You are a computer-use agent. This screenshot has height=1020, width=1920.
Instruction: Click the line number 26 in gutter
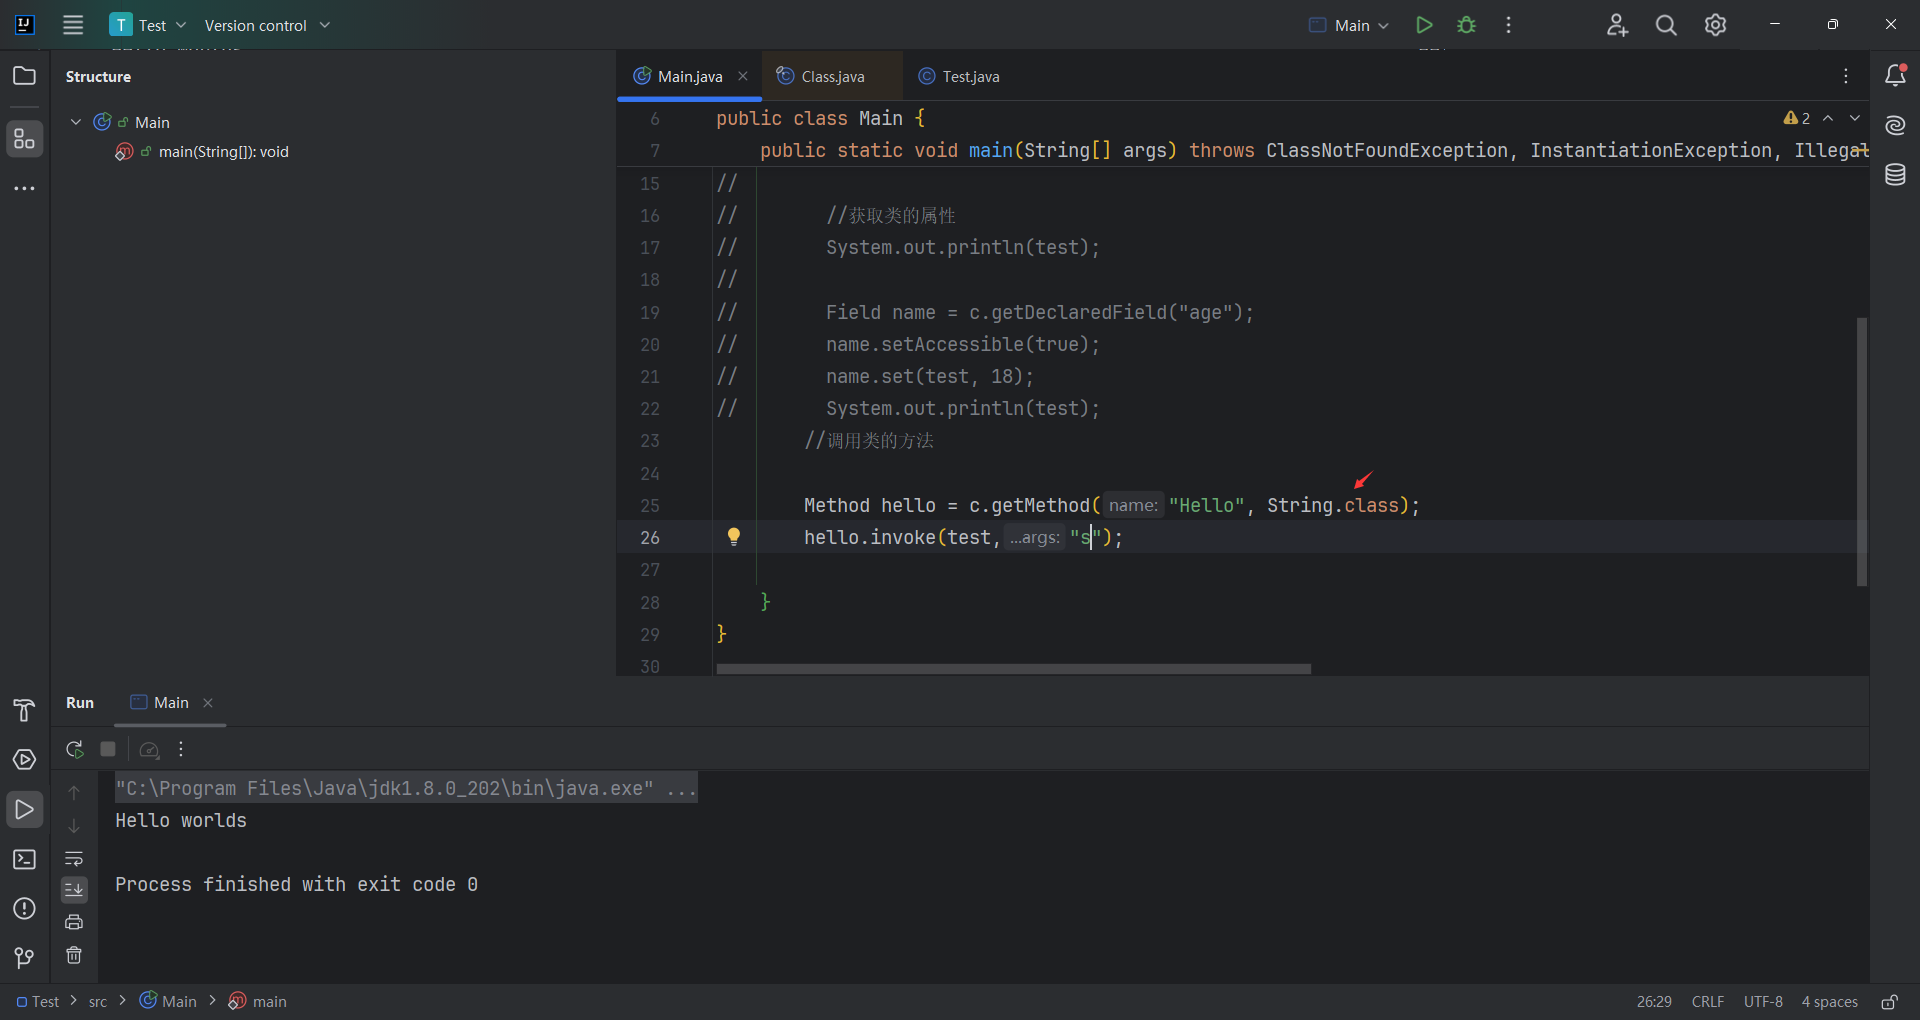649,538
